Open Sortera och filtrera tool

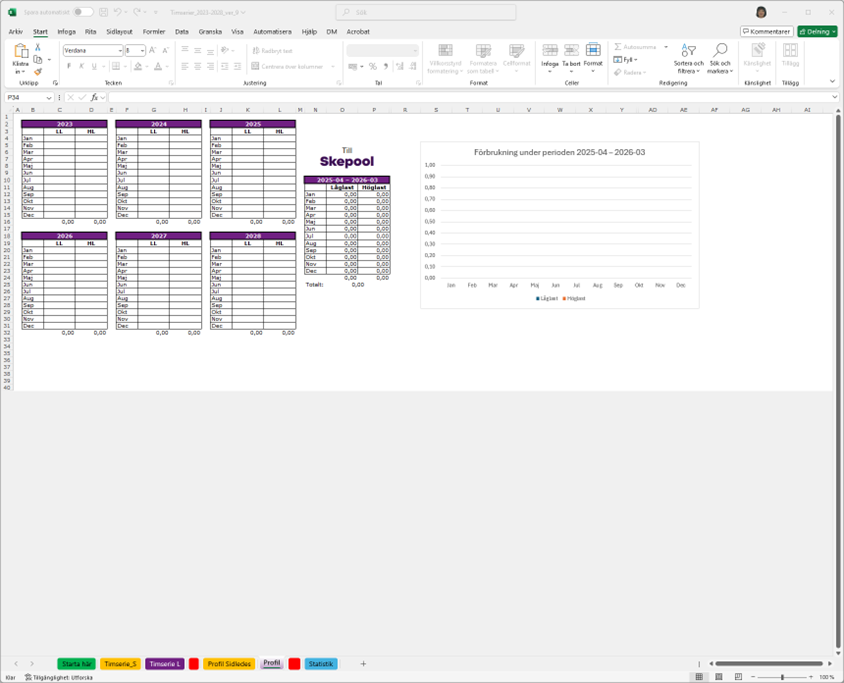point(689,58)
